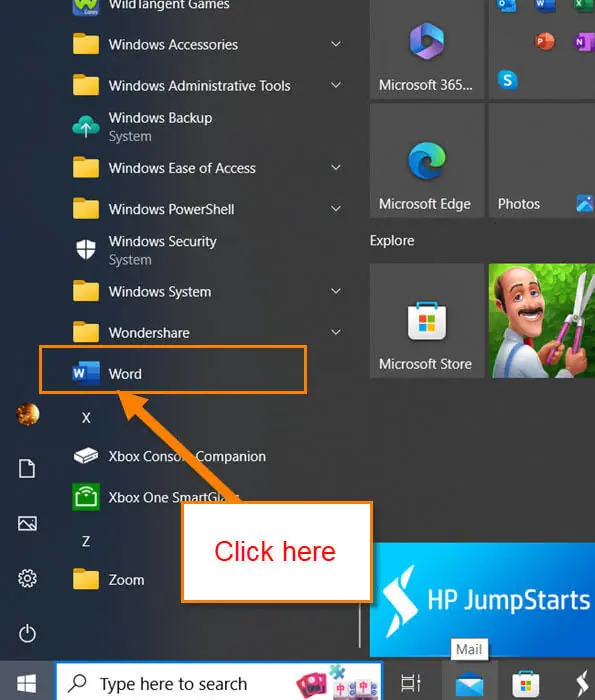This screenshot has height=700, width=595.
Task: Click the Windows Ease of Access label
Action: 182,168
